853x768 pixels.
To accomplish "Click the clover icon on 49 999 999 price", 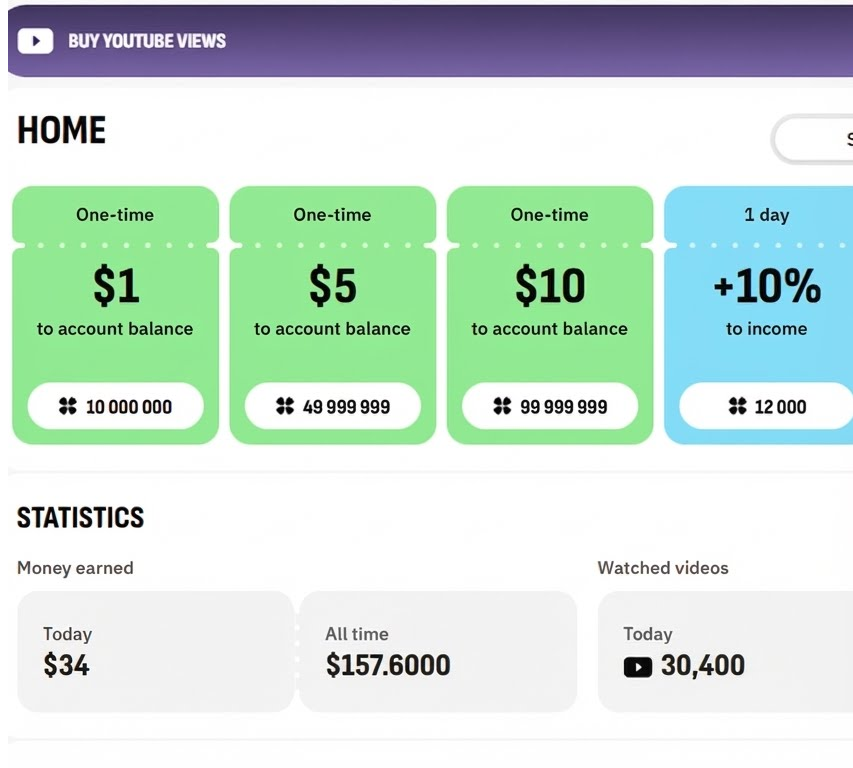I will pos(285,406).
